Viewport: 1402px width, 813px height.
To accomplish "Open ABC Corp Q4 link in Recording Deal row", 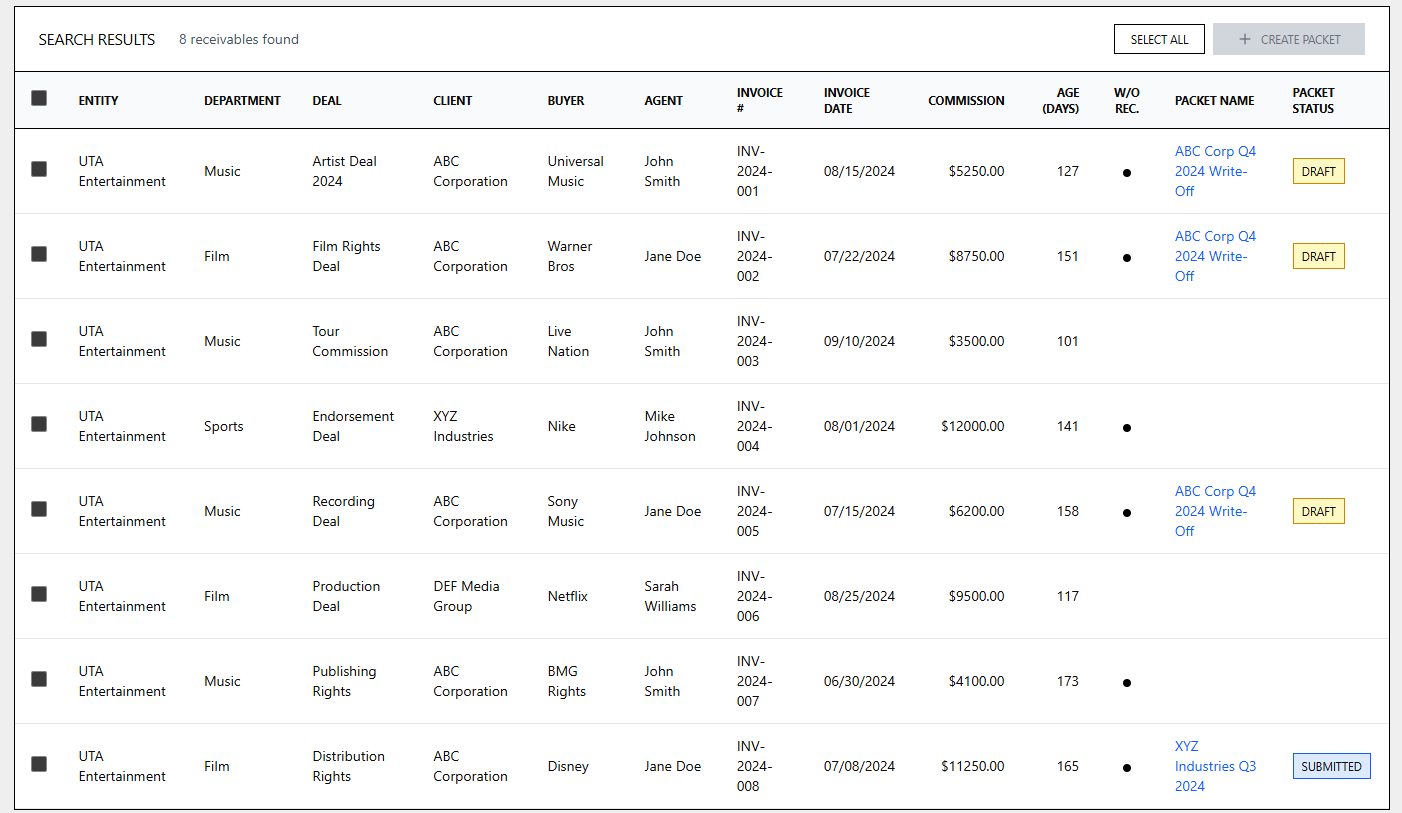I will 1215,511.
